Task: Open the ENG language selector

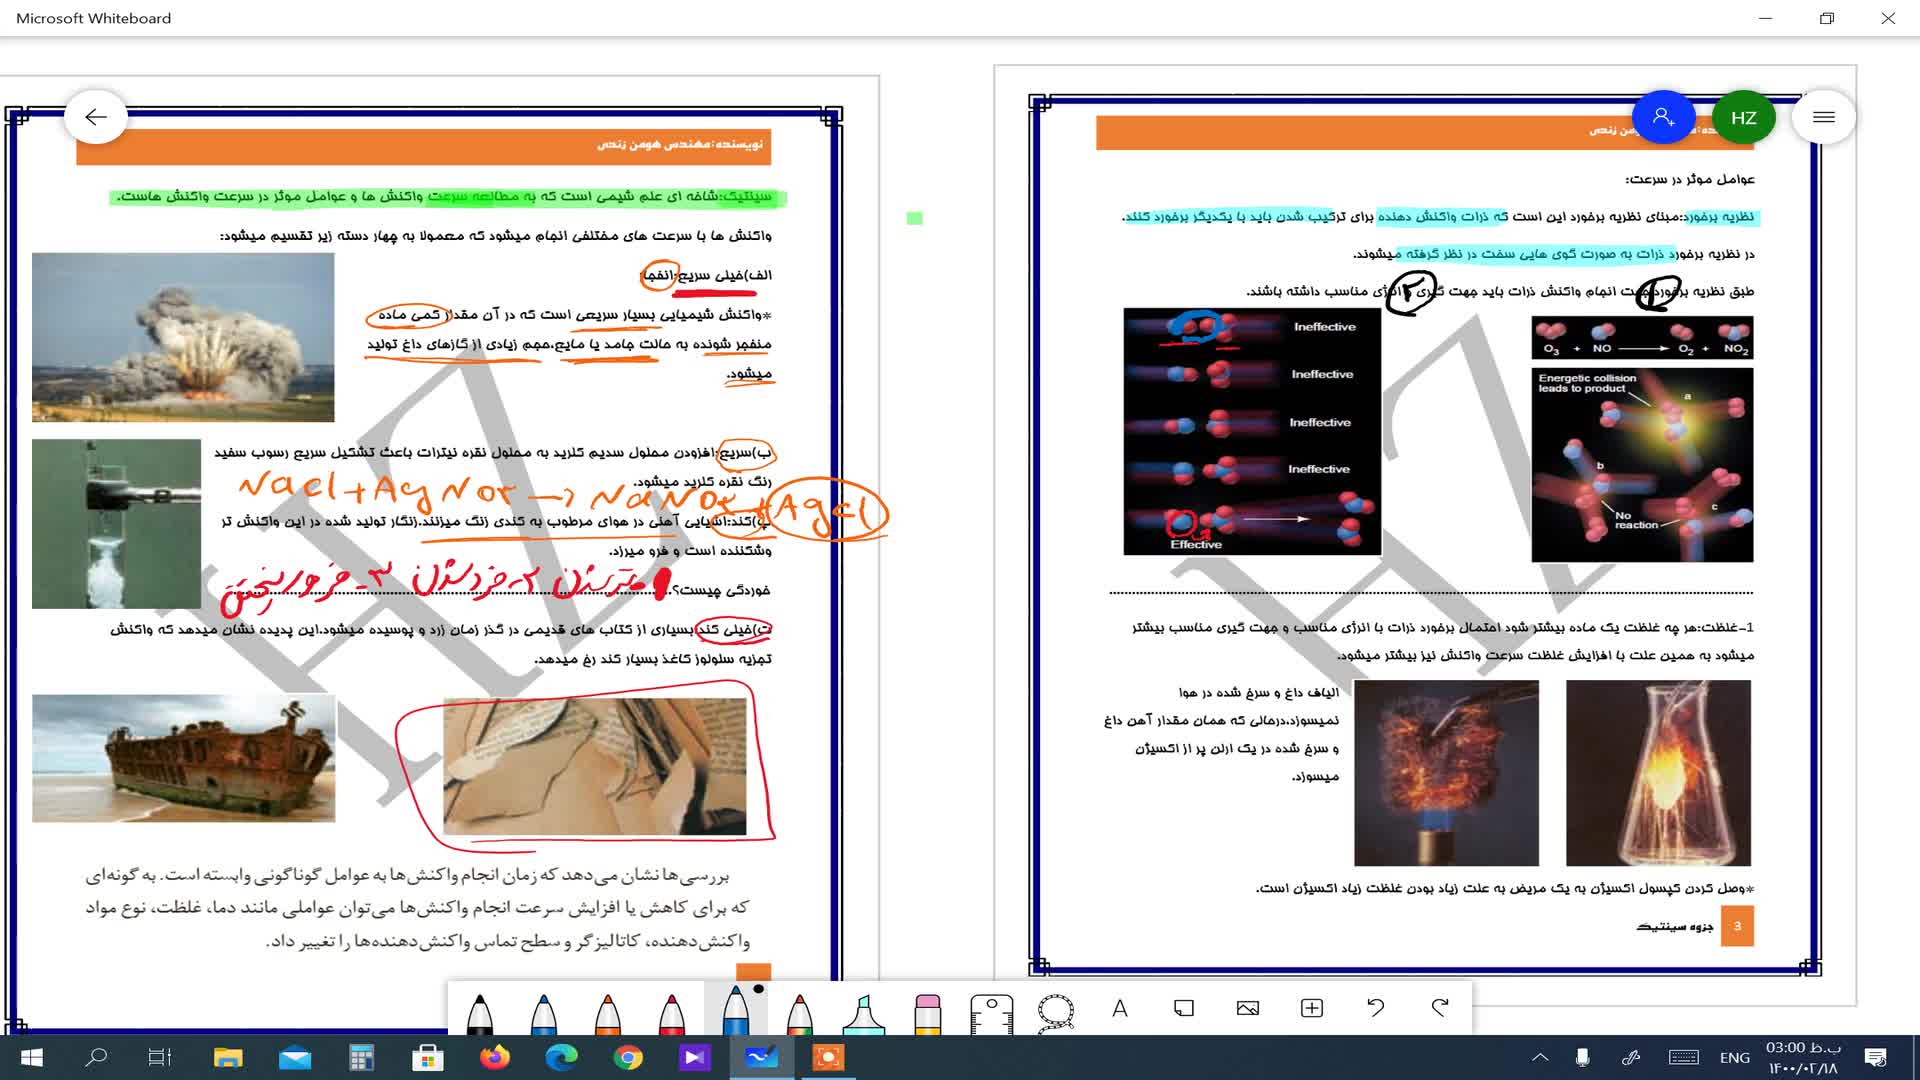Action: (x=1735, y=1057)
